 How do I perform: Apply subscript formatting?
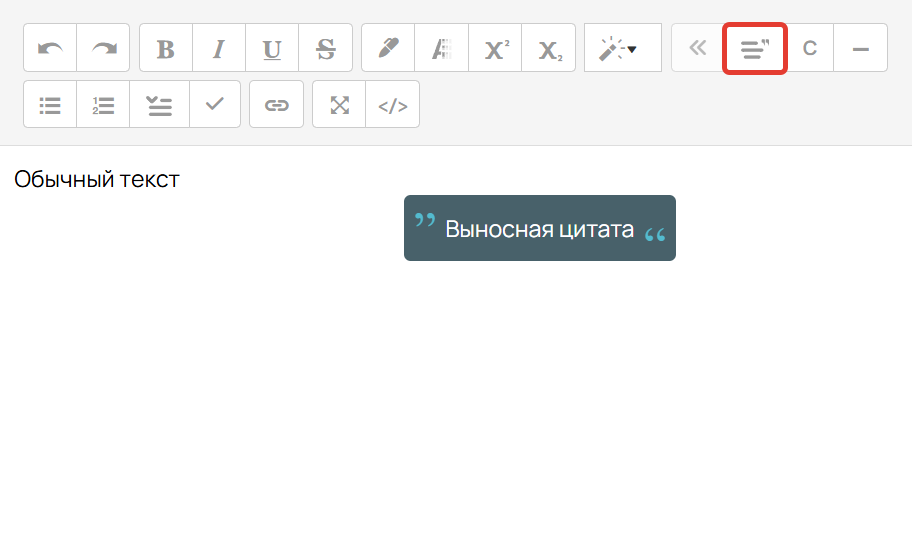(548, 48)
